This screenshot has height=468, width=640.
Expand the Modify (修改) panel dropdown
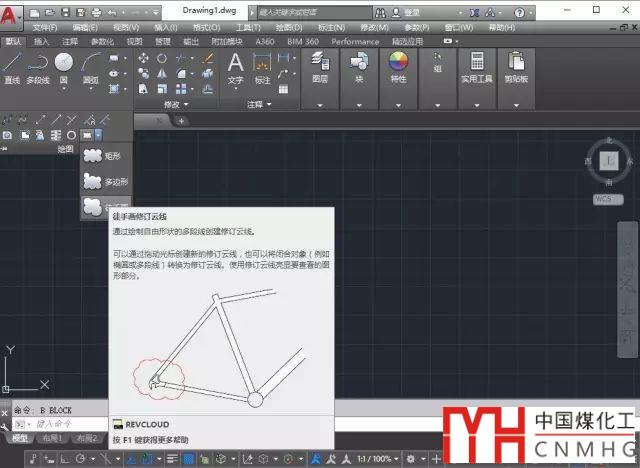pyautogui.click(x=176, y=104)
